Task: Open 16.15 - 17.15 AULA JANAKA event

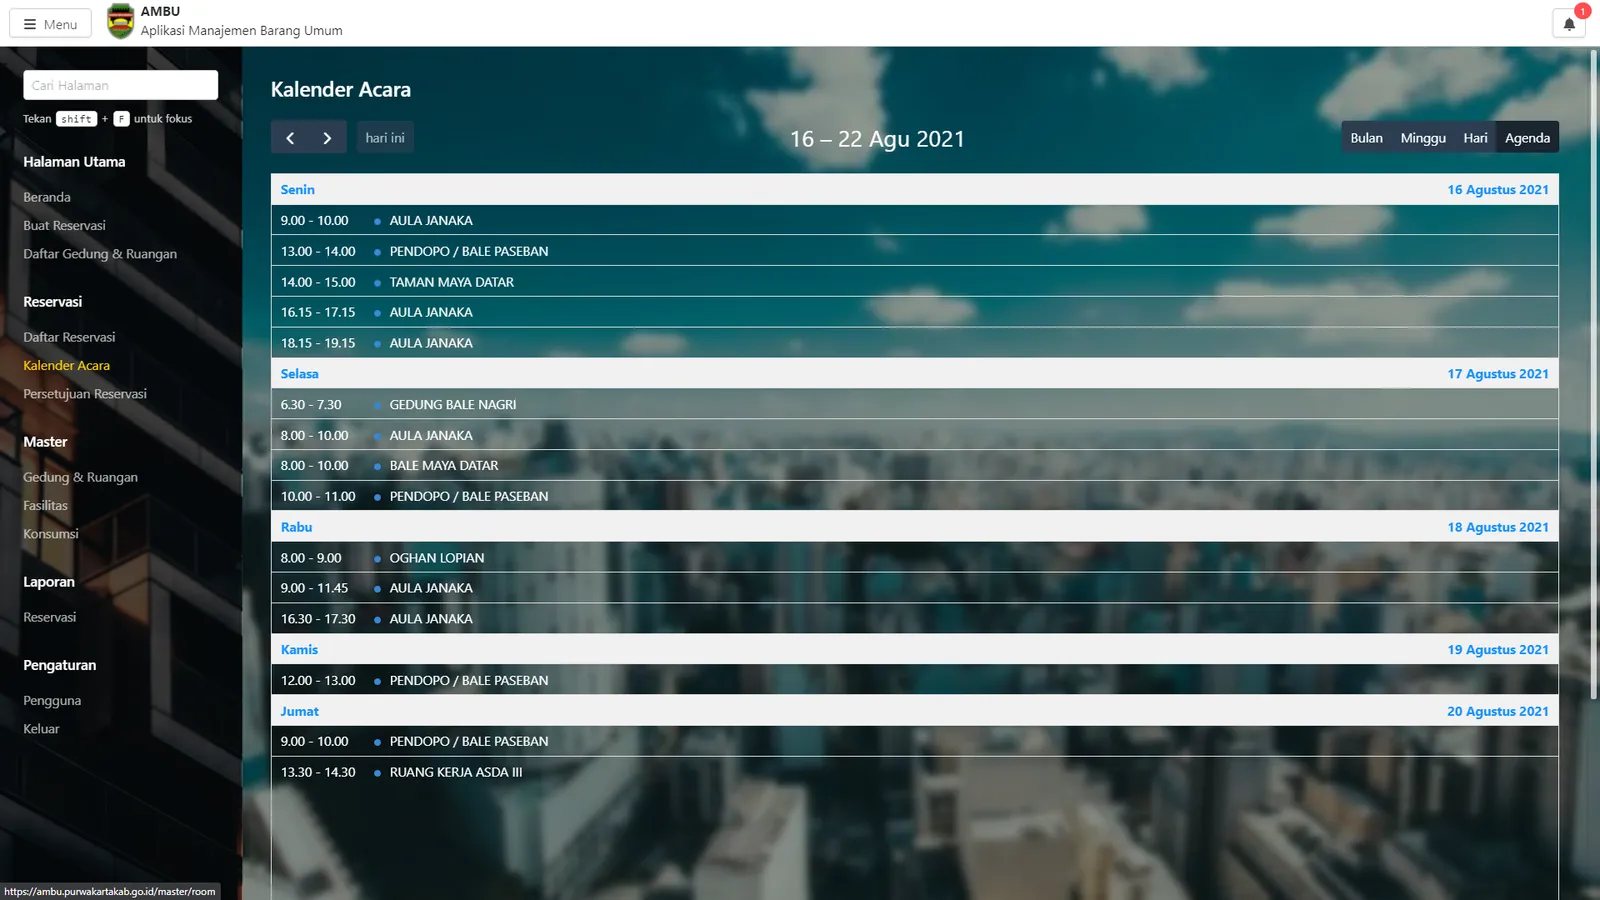Action: [x=914, y=312]
